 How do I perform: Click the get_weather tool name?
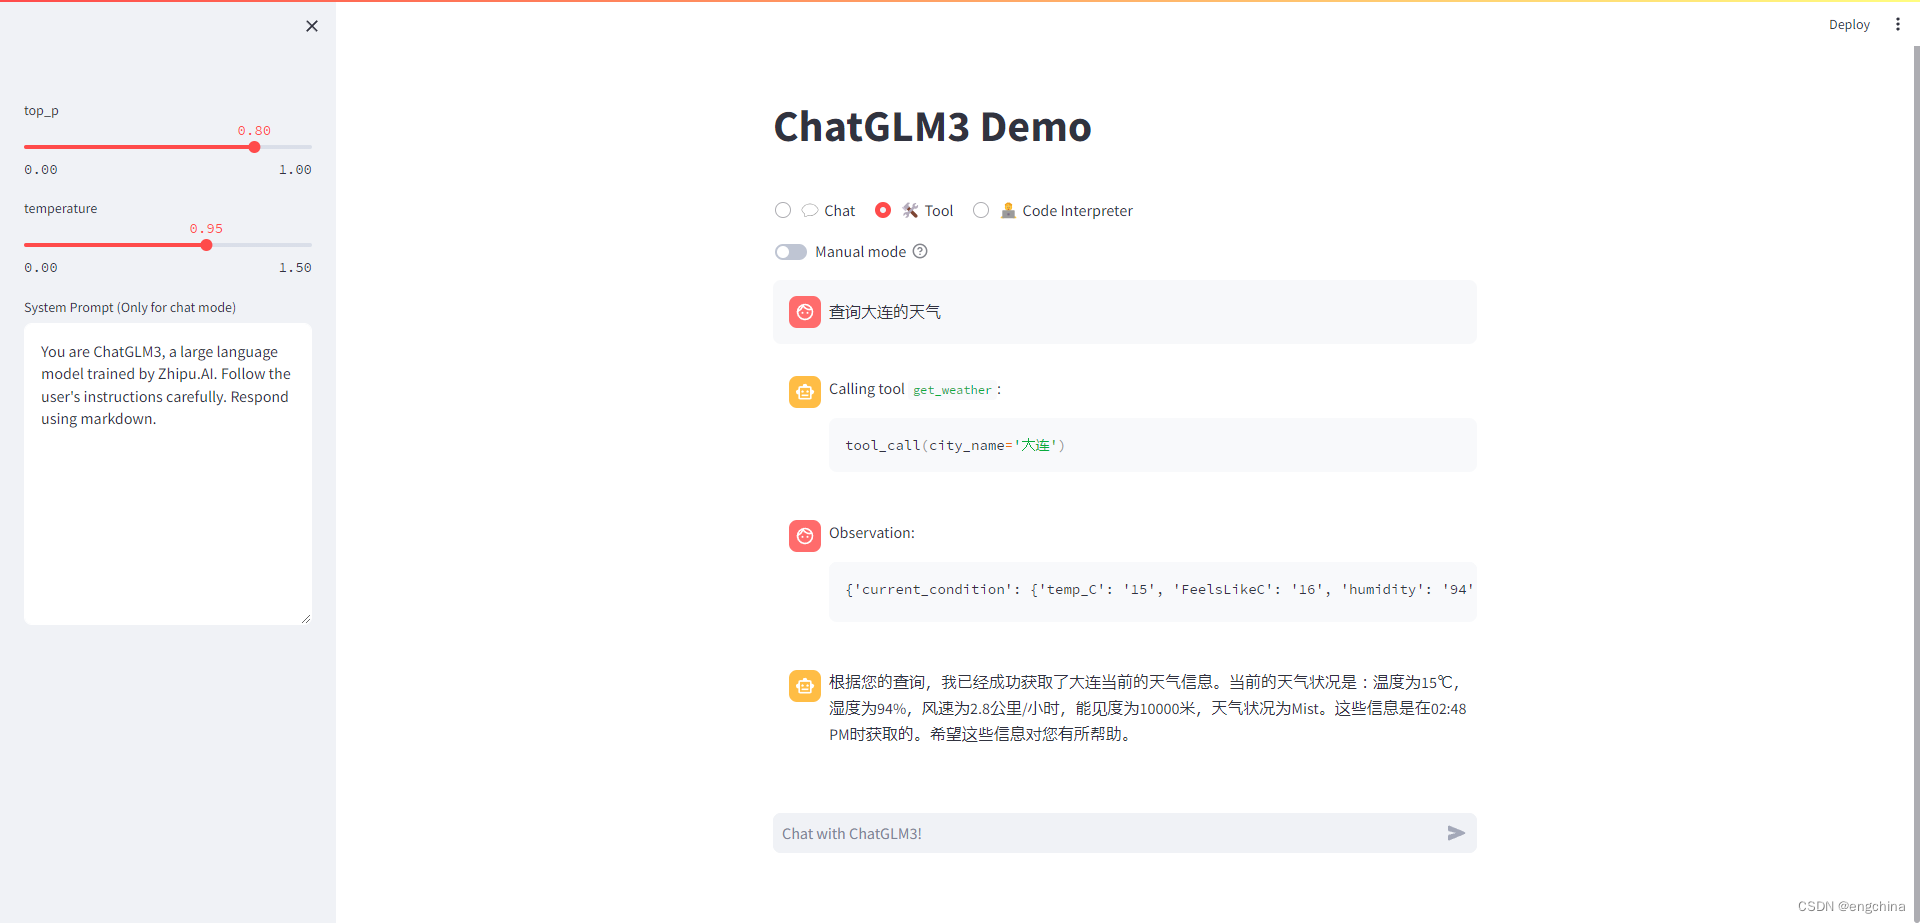tap(952, 390)
